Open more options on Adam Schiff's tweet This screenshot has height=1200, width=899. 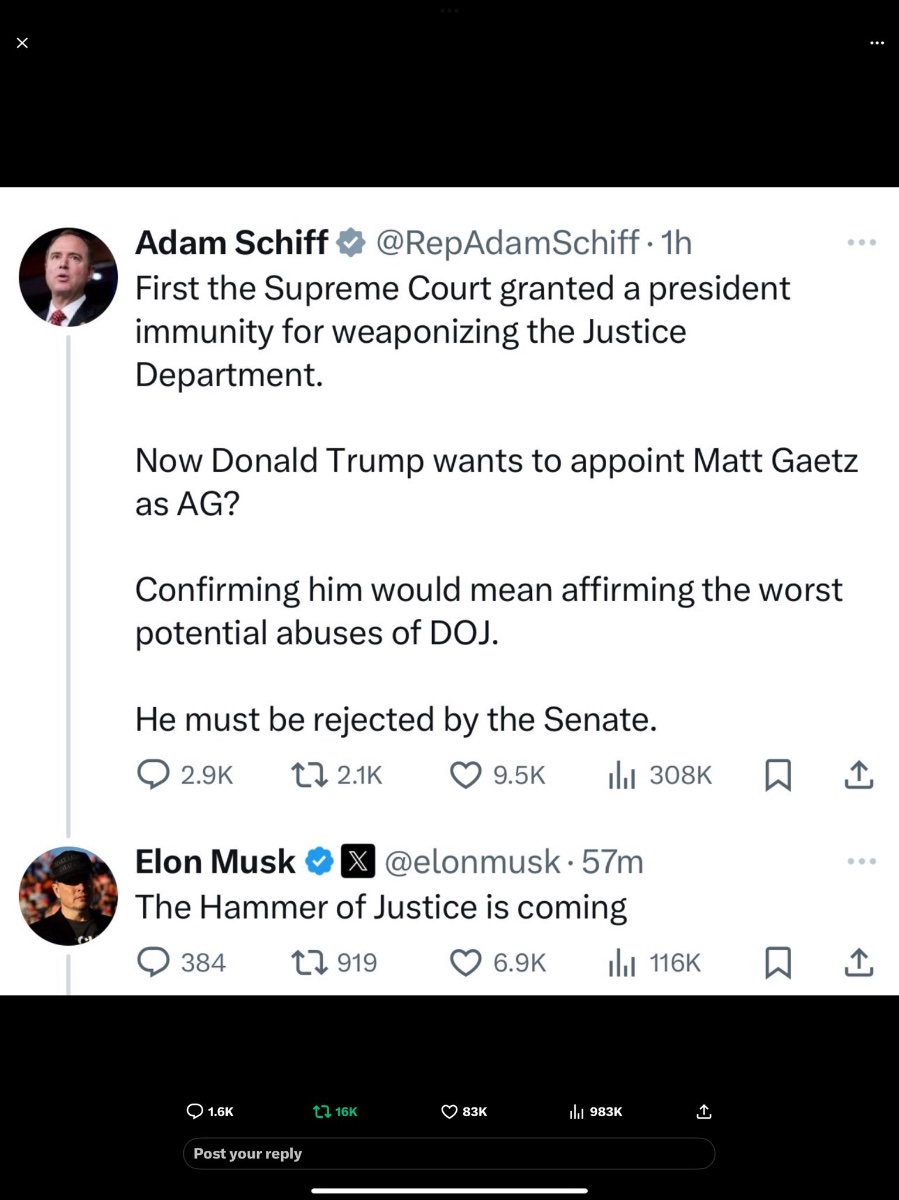(x=860, y=242)
